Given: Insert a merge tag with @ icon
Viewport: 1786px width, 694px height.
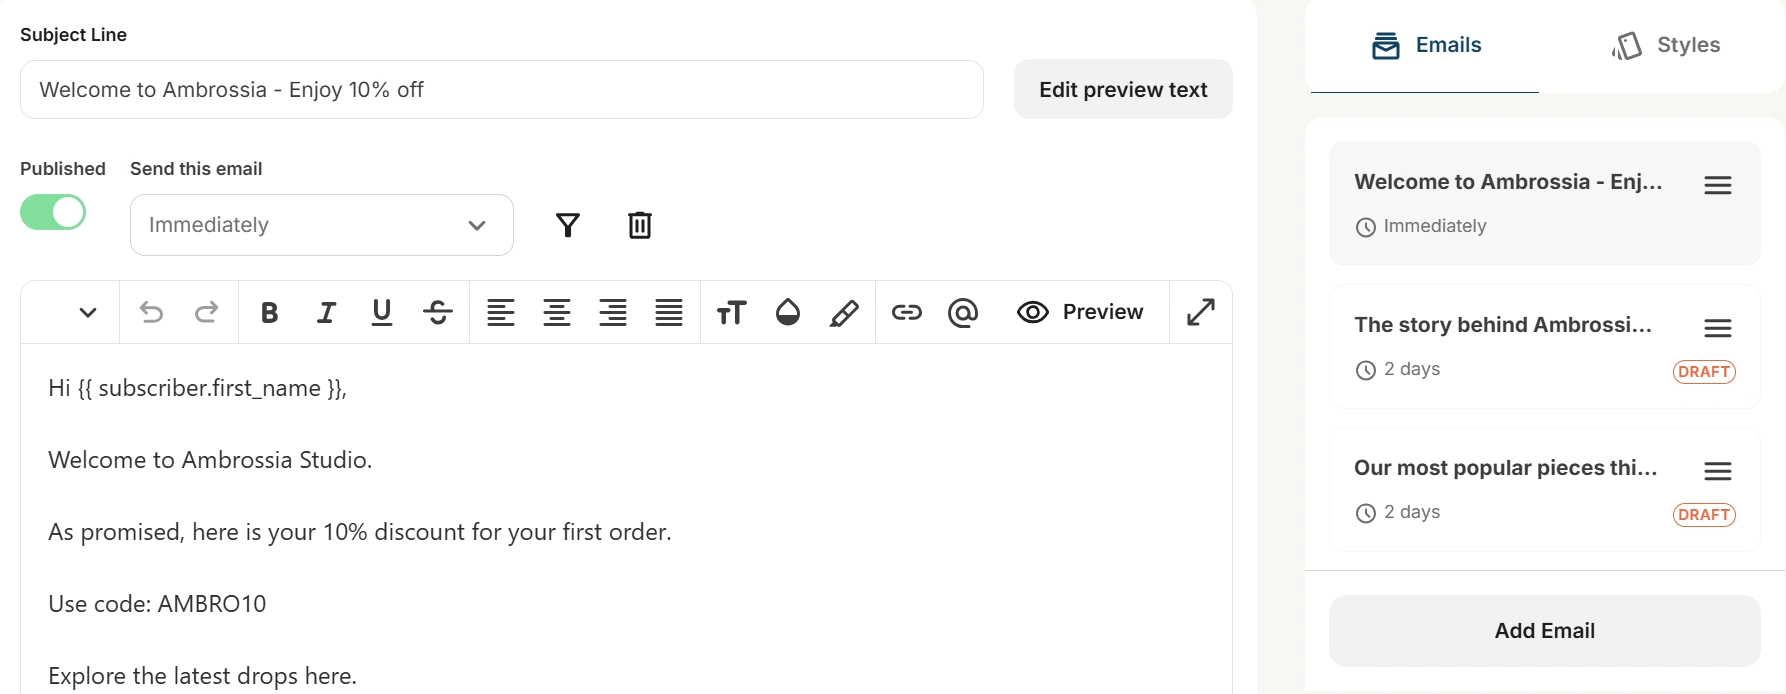Looking at the screenshot, I should (x=962, y=313).
